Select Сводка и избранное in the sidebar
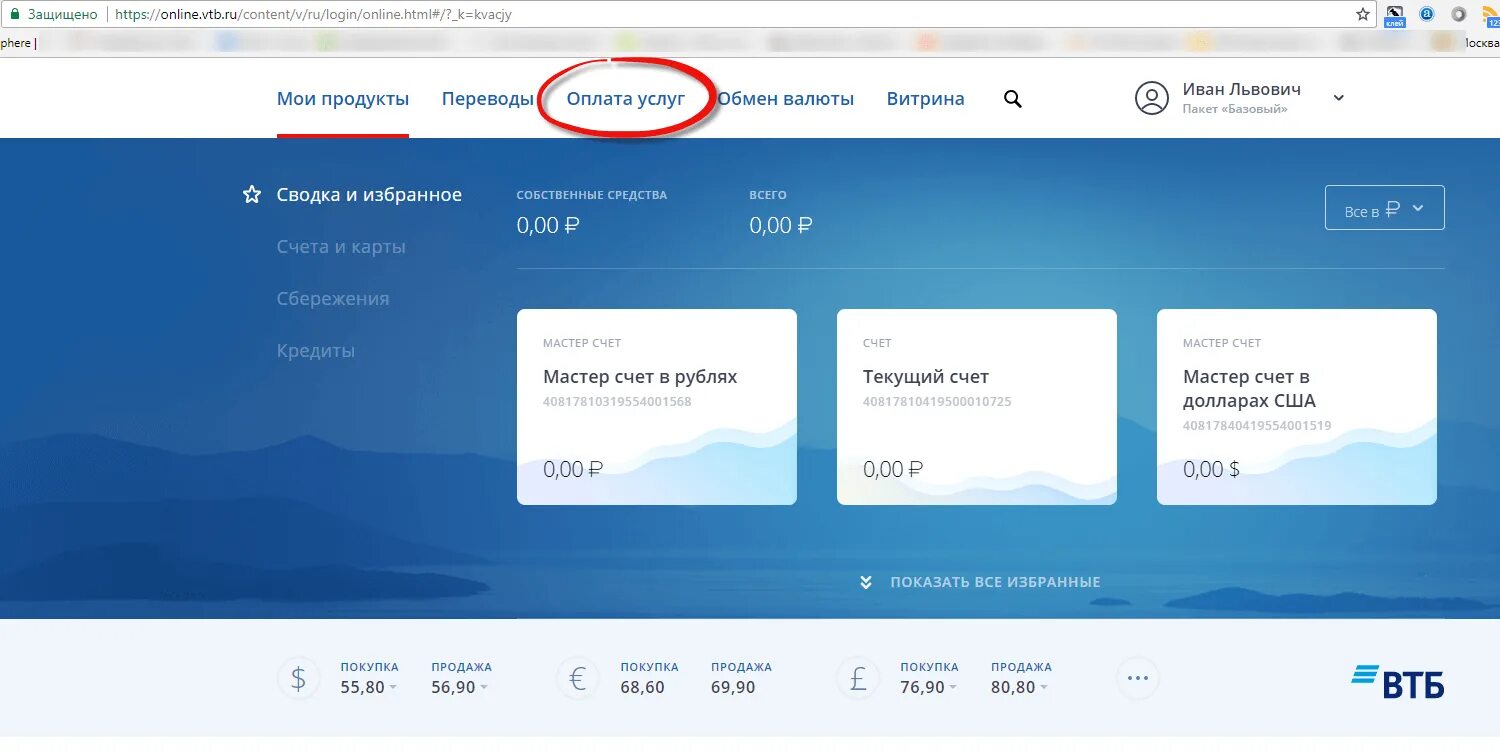 [369, 195]
